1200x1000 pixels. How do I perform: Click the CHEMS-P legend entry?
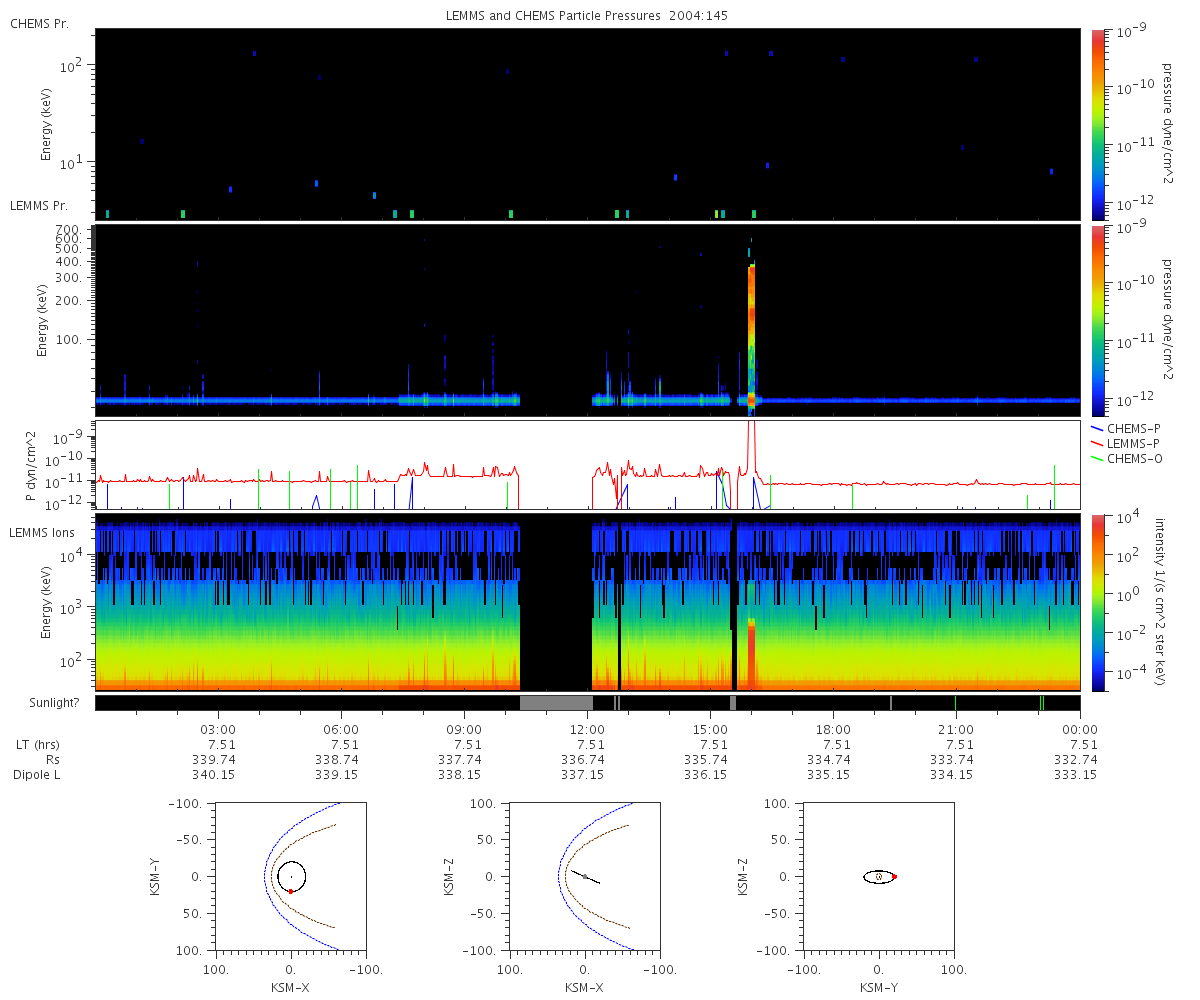[x=1127, y=428]
